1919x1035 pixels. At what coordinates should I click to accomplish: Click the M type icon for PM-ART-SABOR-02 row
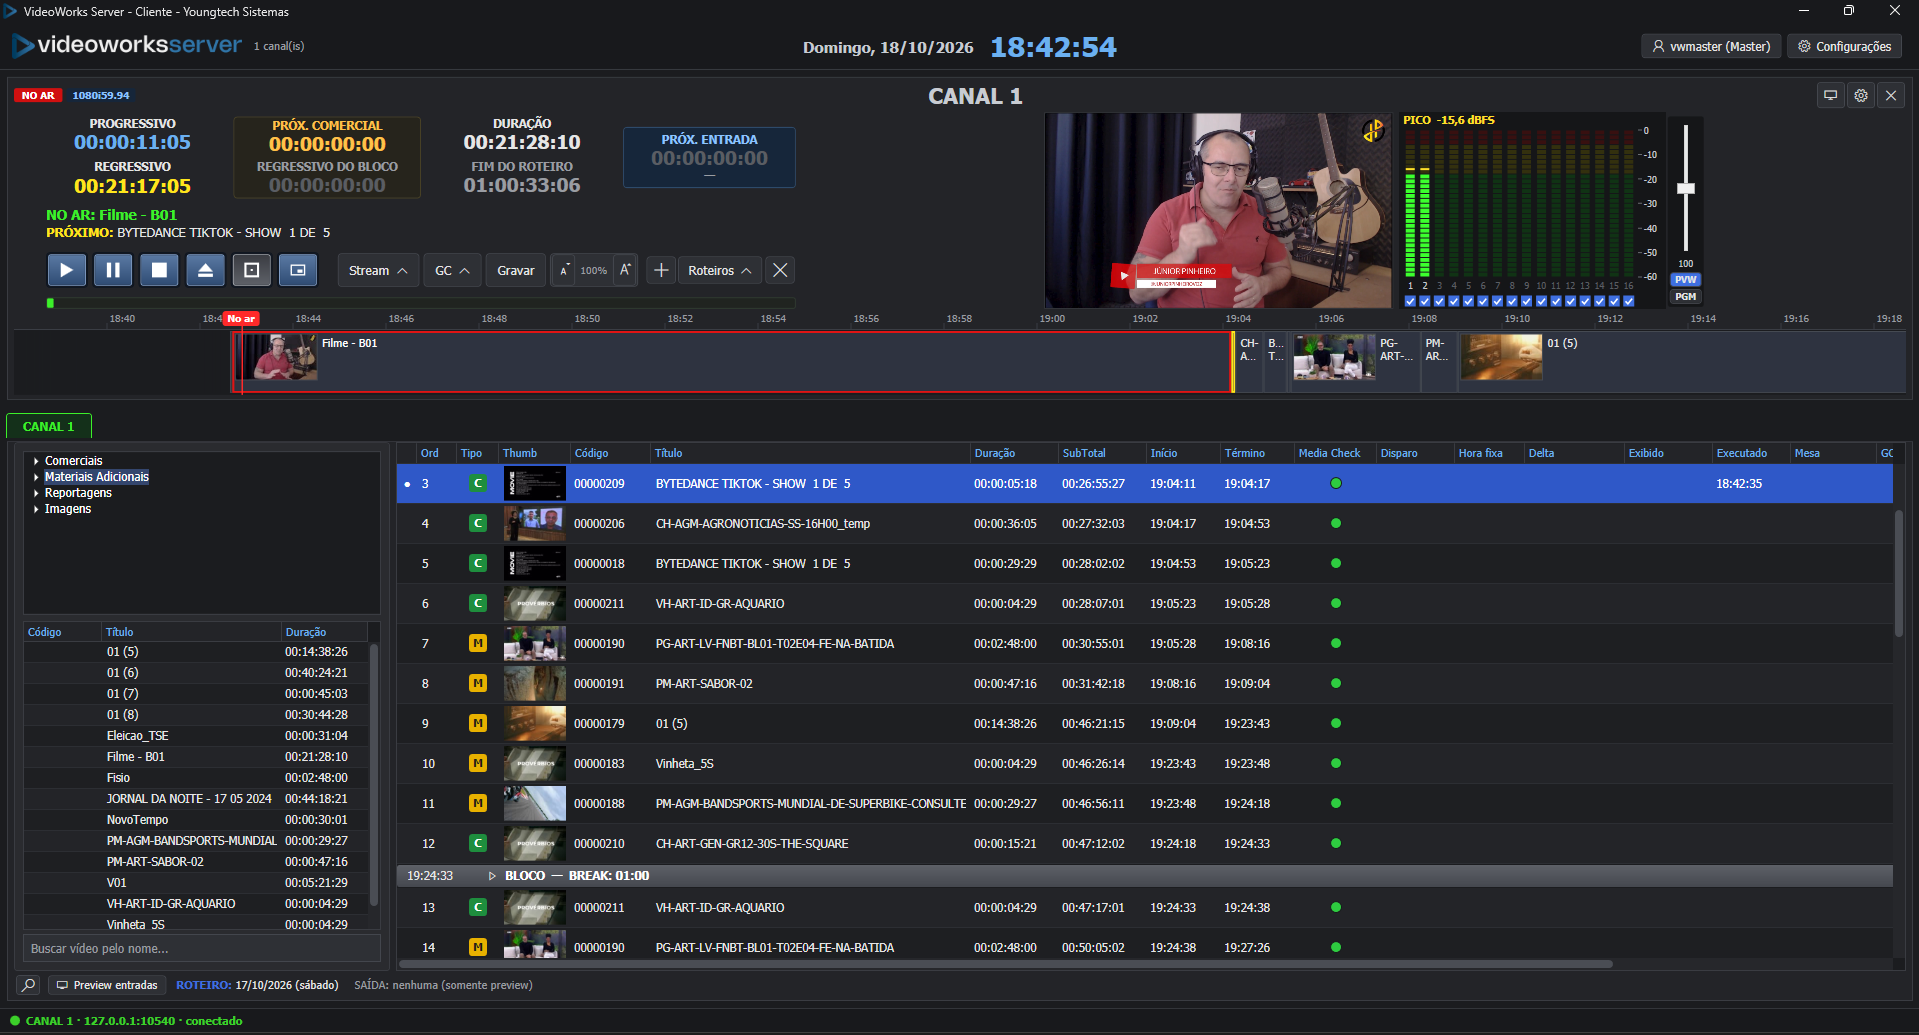click(x=478, y=683)
